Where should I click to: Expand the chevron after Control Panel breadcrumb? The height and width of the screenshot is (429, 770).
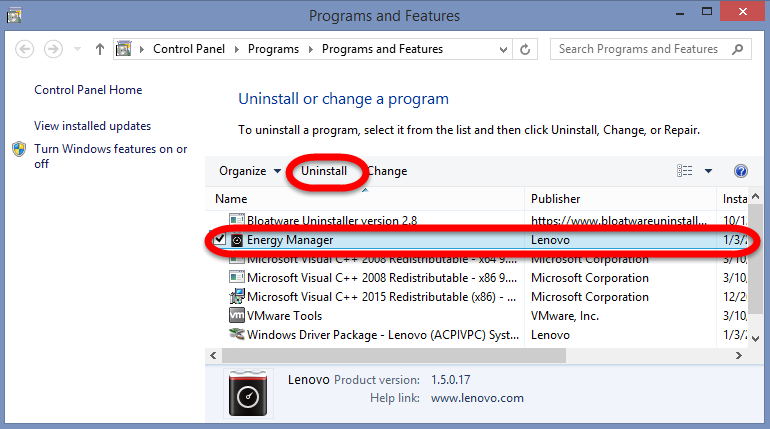[x=237, y=50]
